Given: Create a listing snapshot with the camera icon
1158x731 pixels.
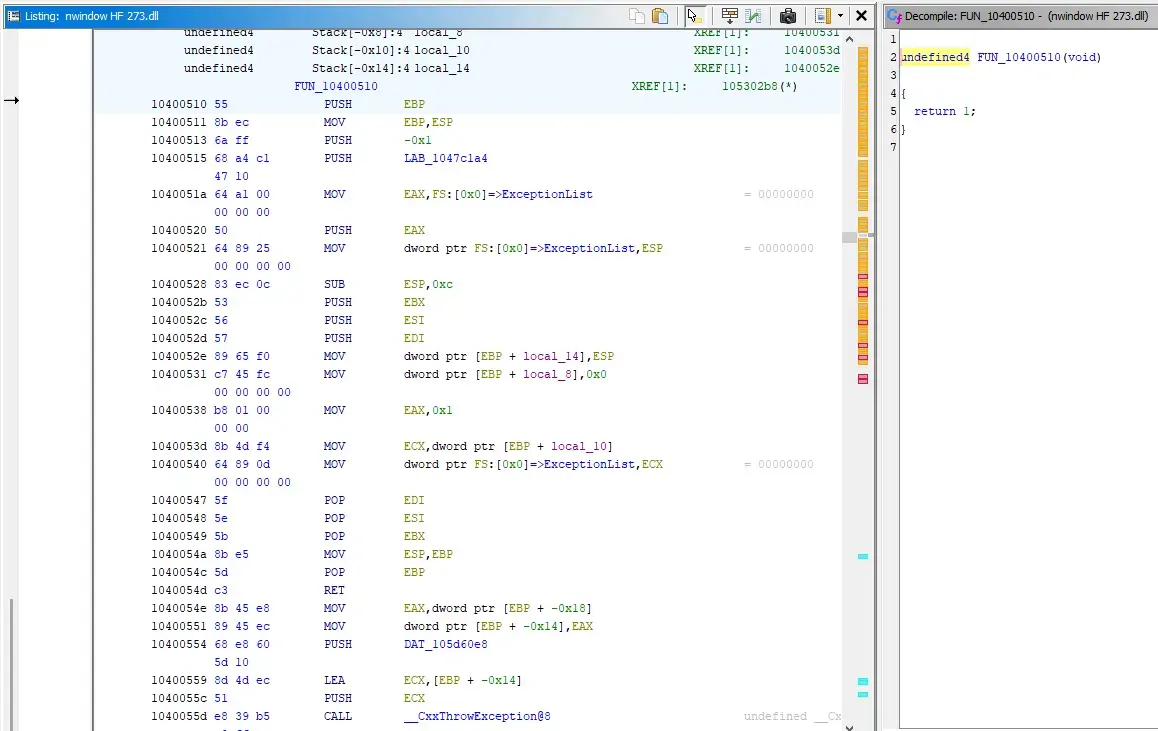Looking at the screenshot, I should tap(788, 16).
